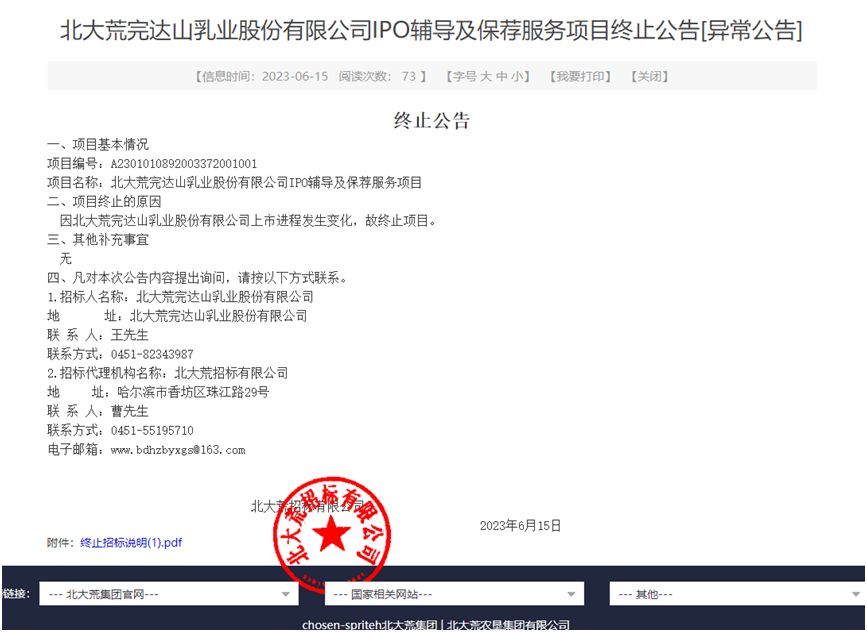Click the 我要打印 print link
Image resolution: width=867 pixels, height=632 pixels.
point(580,76)
